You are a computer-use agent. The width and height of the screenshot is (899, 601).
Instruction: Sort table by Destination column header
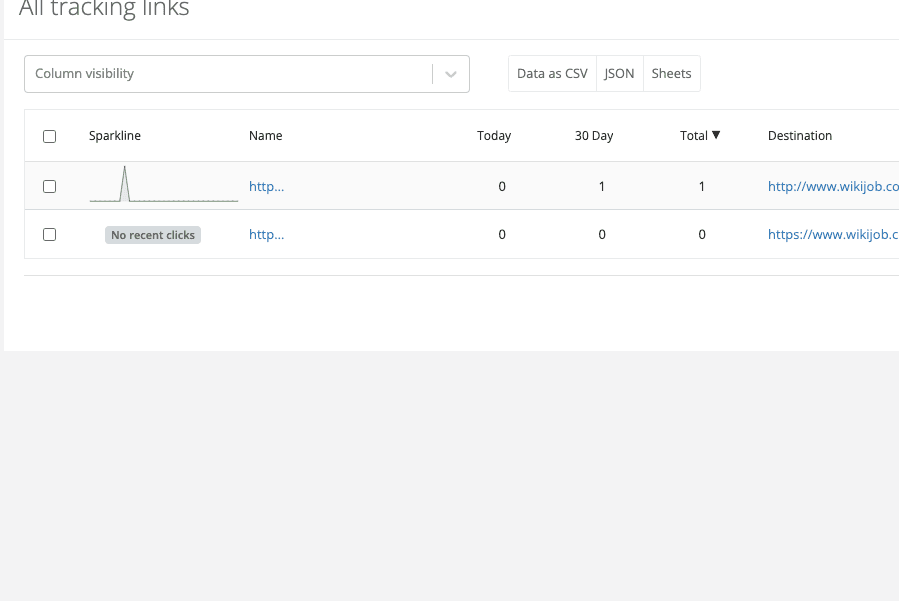800,136
